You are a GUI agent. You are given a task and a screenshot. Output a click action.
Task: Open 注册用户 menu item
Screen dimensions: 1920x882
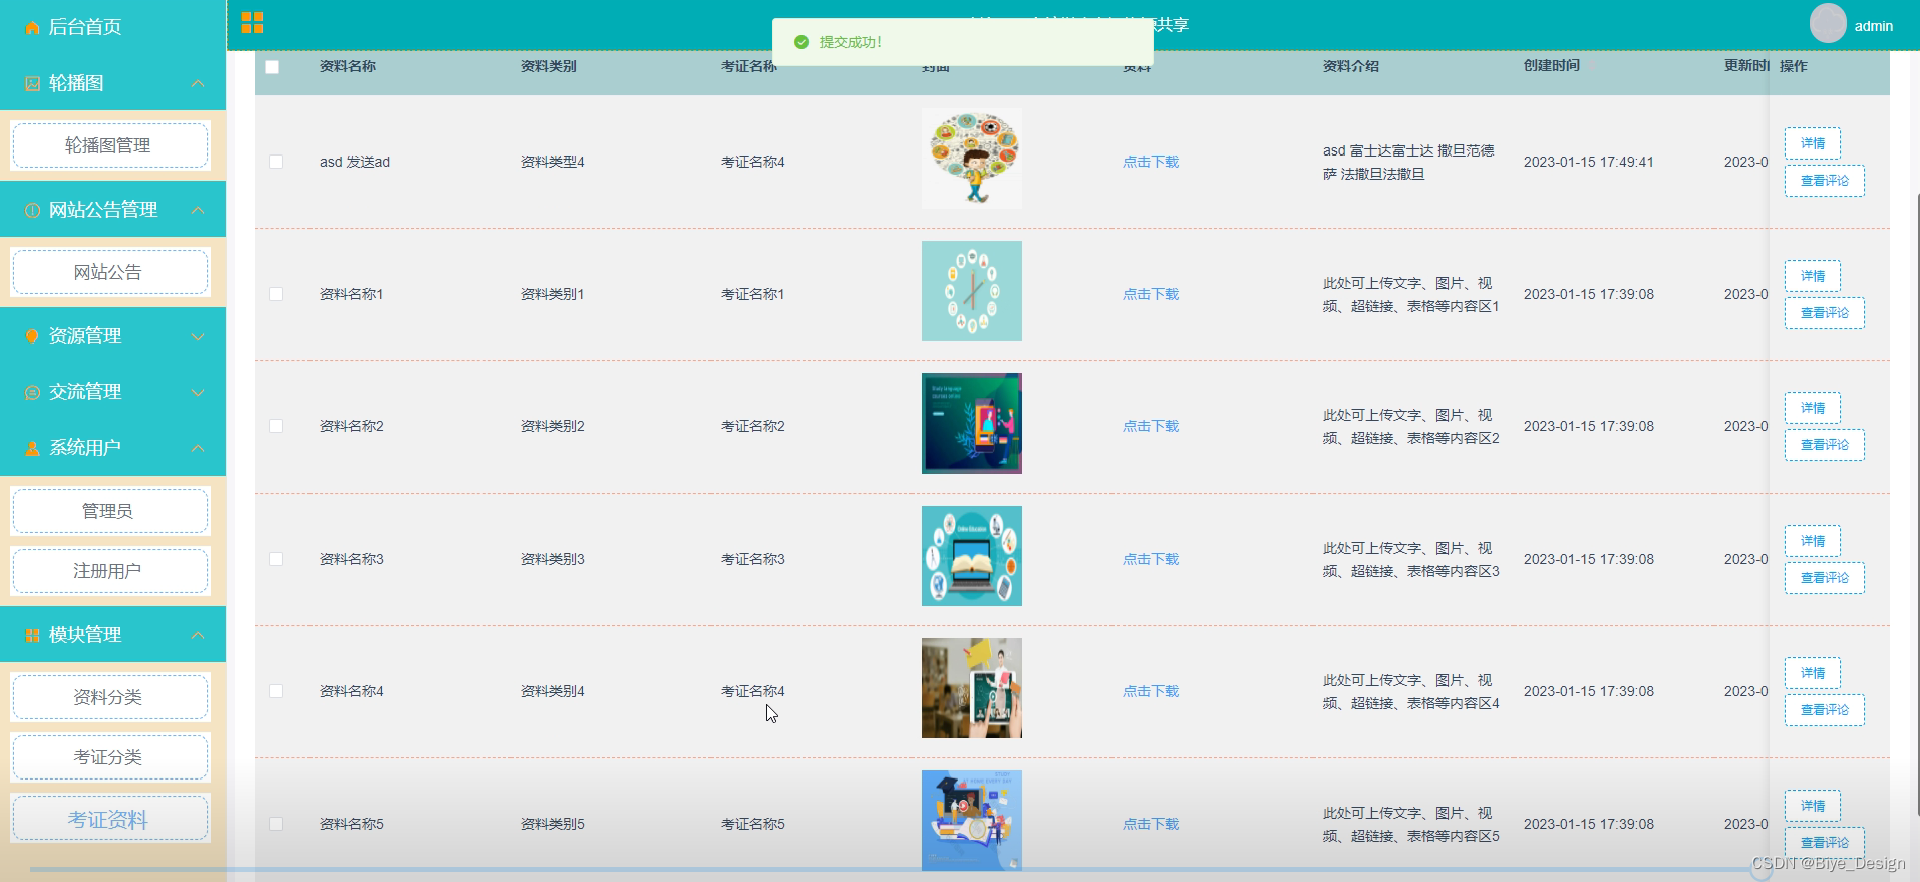(x=110, y=571)
